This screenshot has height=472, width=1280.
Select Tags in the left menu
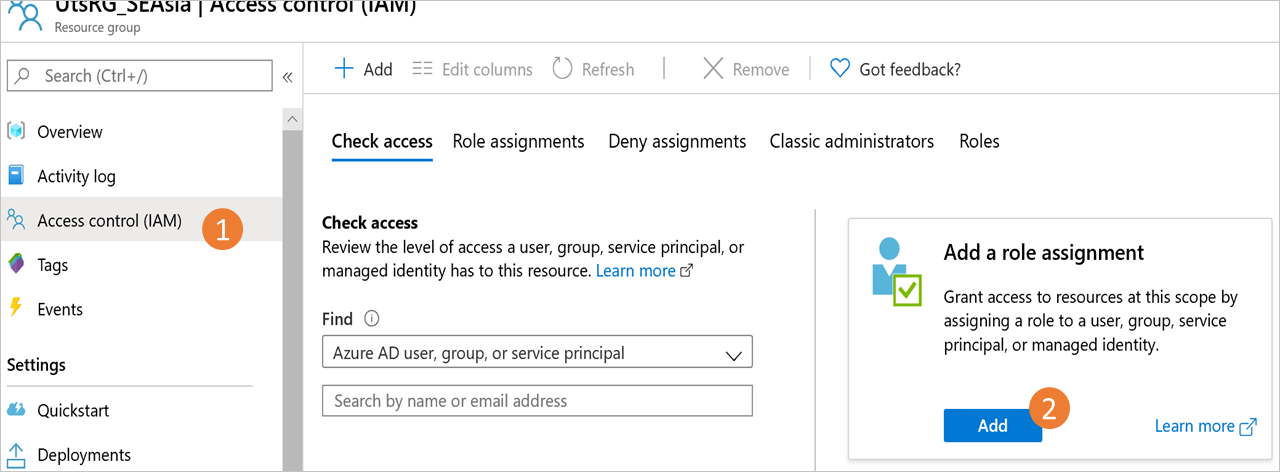[52, 265]
